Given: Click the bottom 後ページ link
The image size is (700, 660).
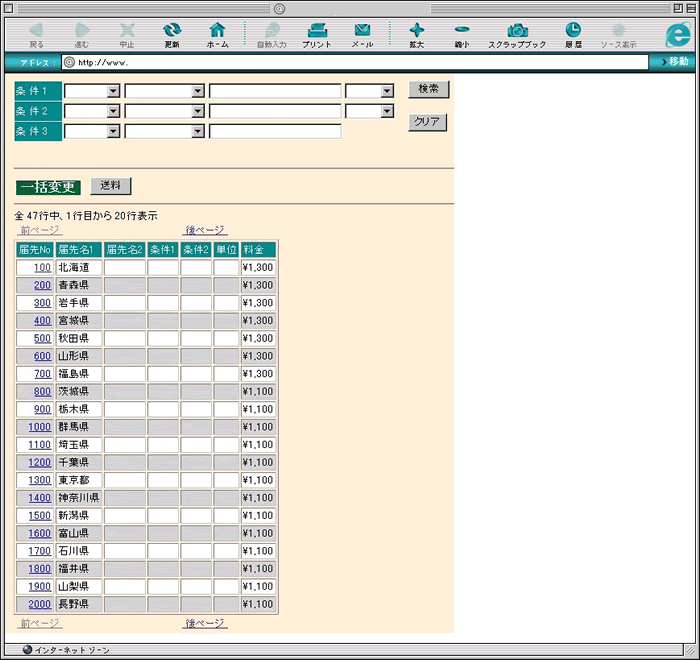Looking at the screenshot, I should 205,623.
